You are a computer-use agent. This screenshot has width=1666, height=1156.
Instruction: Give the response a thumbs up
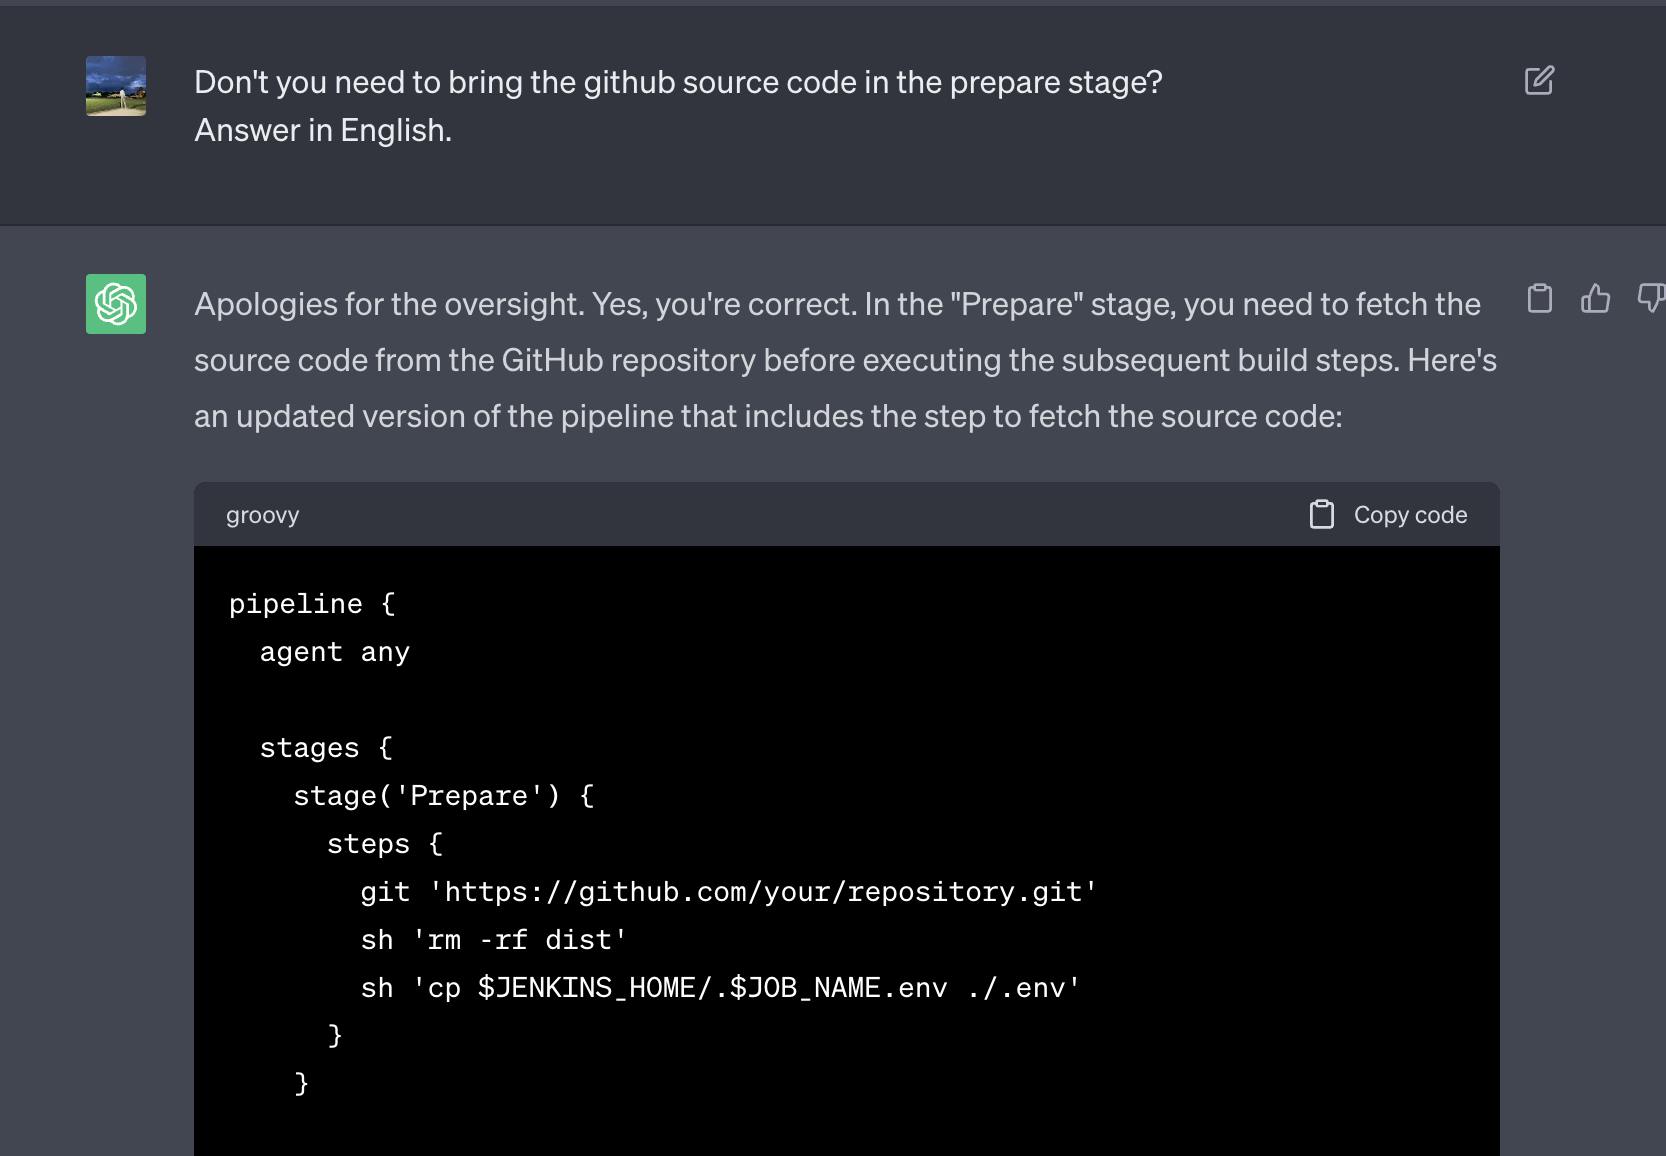pos(1595,299)
